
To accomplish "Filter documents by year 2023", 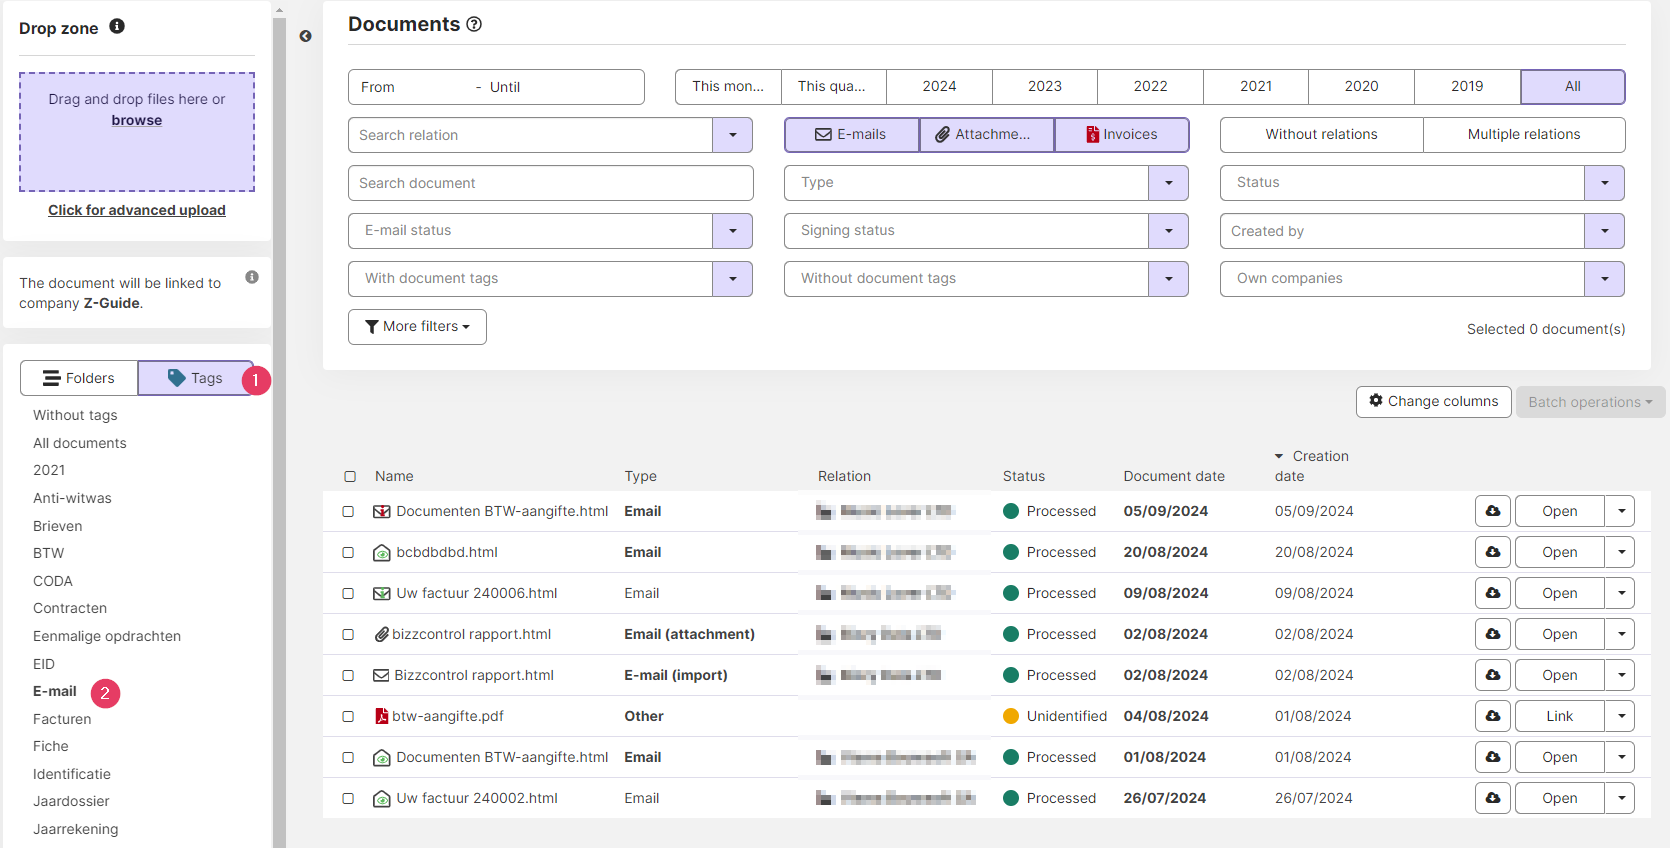I will pyautogui.click(x=1045, y=87).
